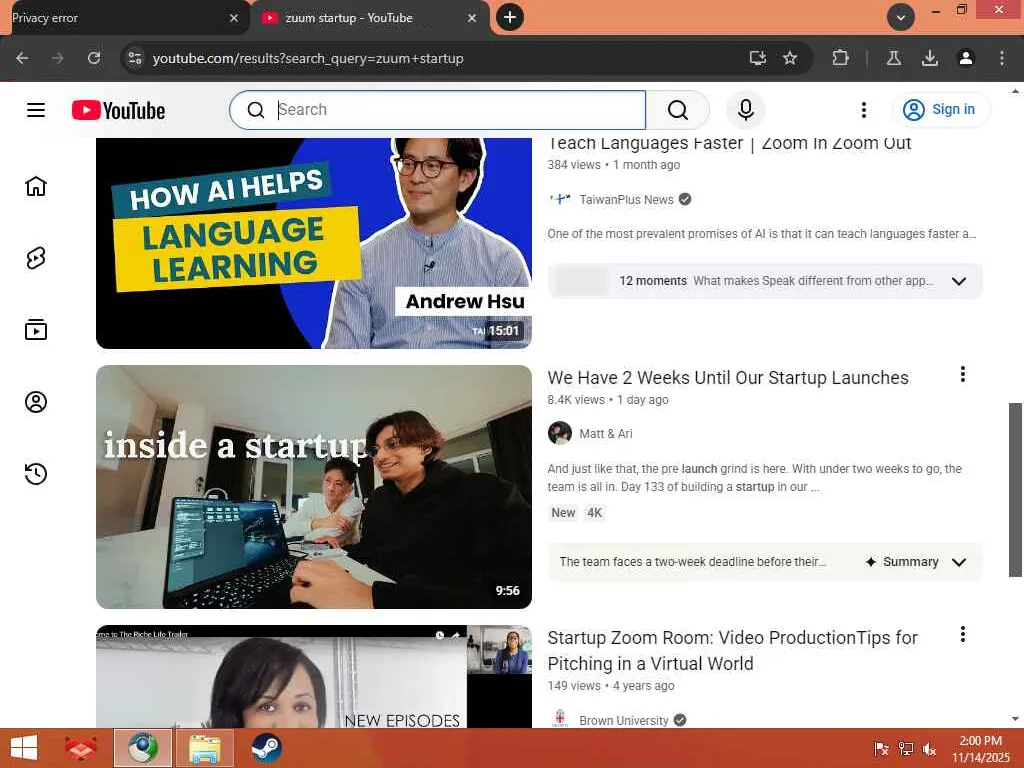Reload the YouTube results page
Image resolution: width=1024 pixels, height=768 pixels.
(x=94, y=58)
